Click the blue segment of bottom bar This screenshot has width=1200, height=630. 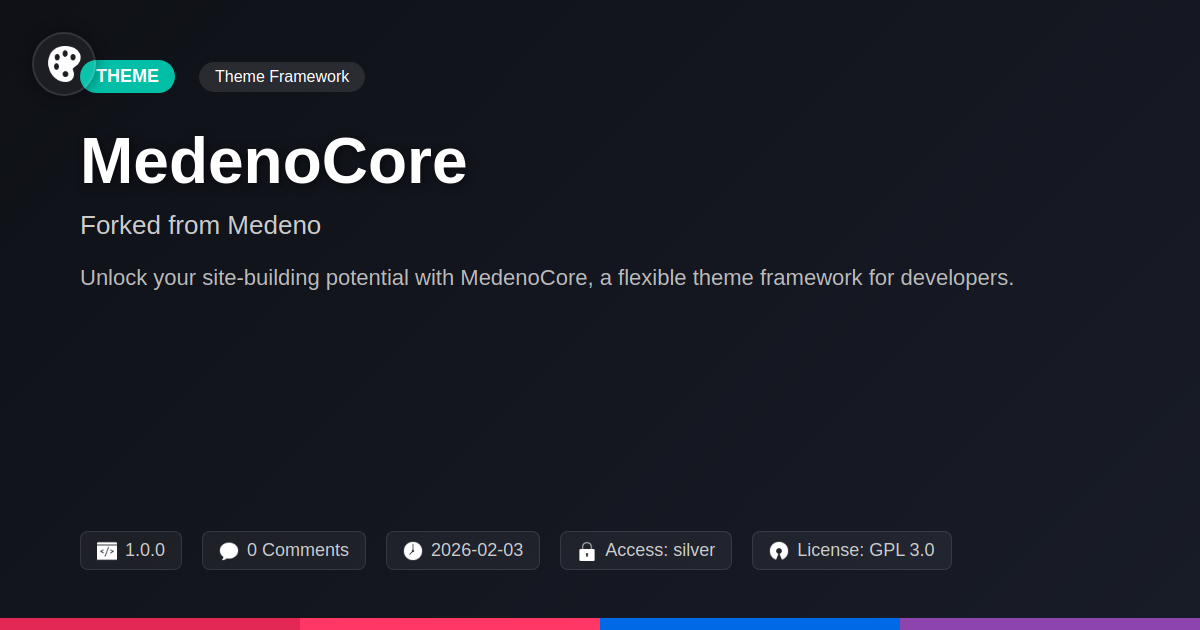click(750, 623)
